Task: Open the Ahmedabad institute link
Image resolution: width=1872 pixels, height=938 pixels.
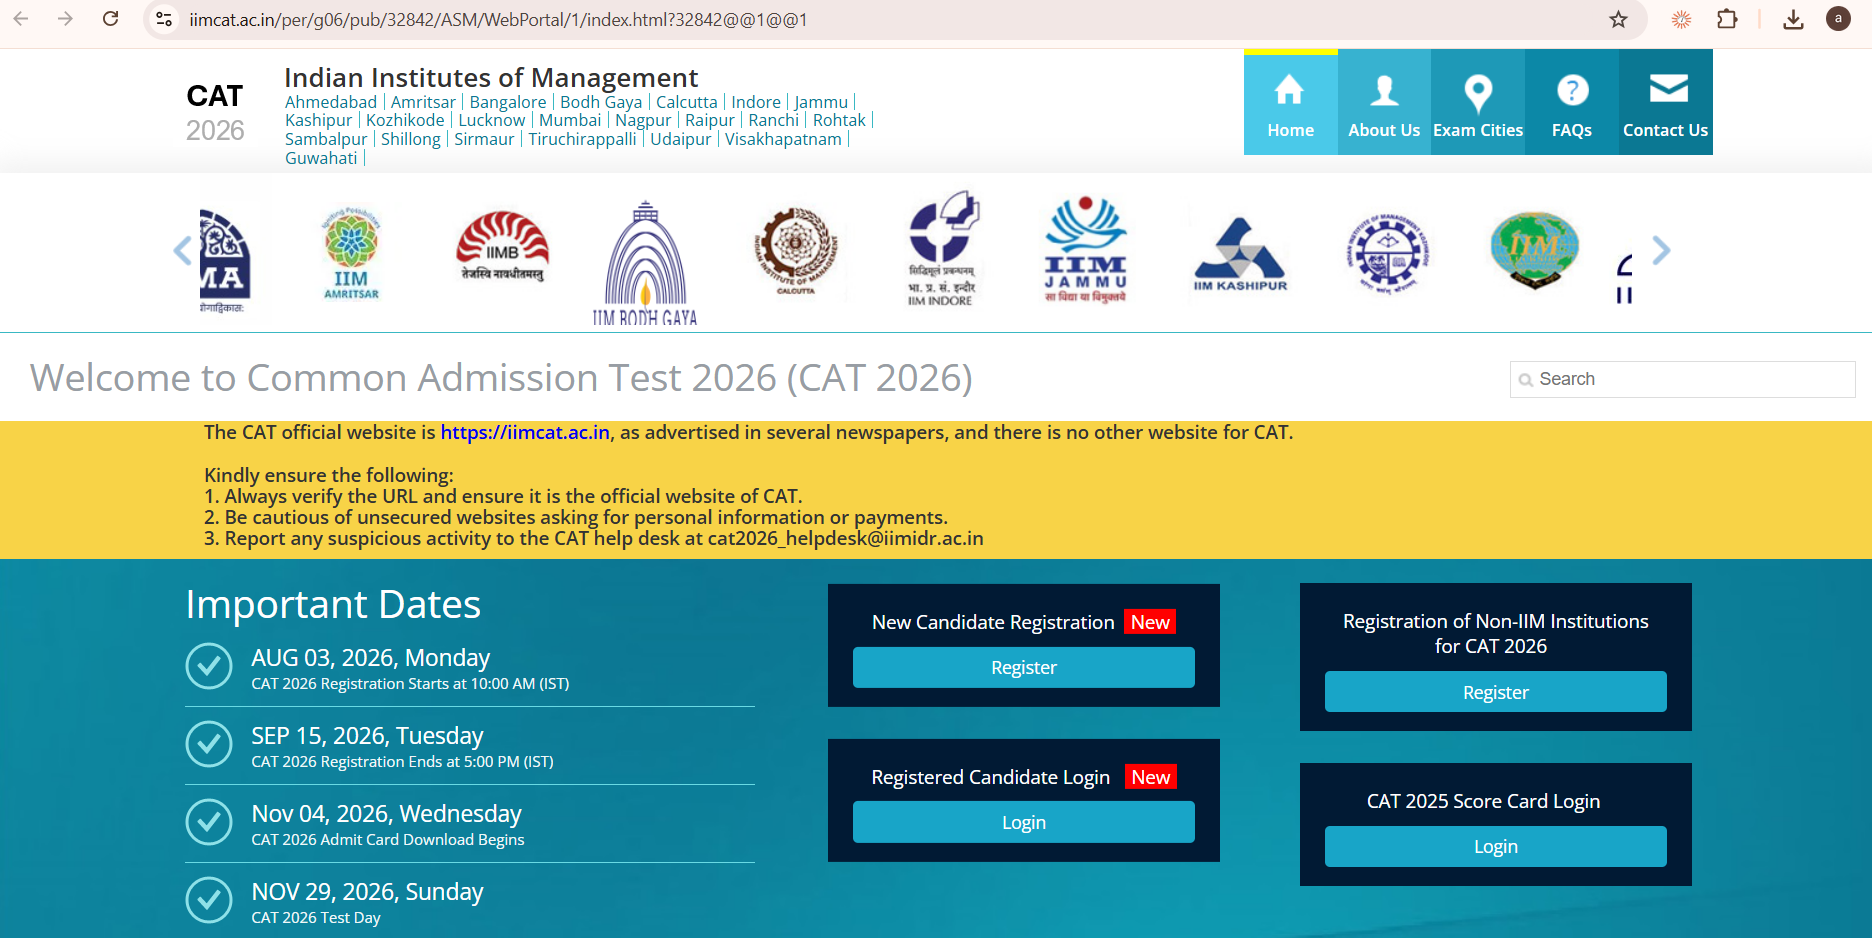Action: (x=331, y=102)
